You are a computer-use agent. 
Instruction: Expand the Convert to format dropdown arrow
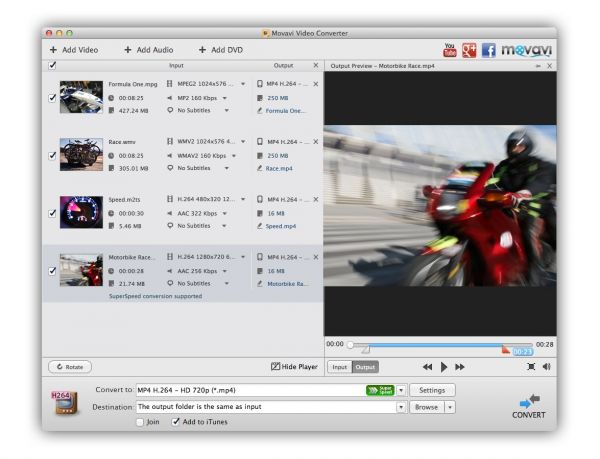tap(401, 390)
